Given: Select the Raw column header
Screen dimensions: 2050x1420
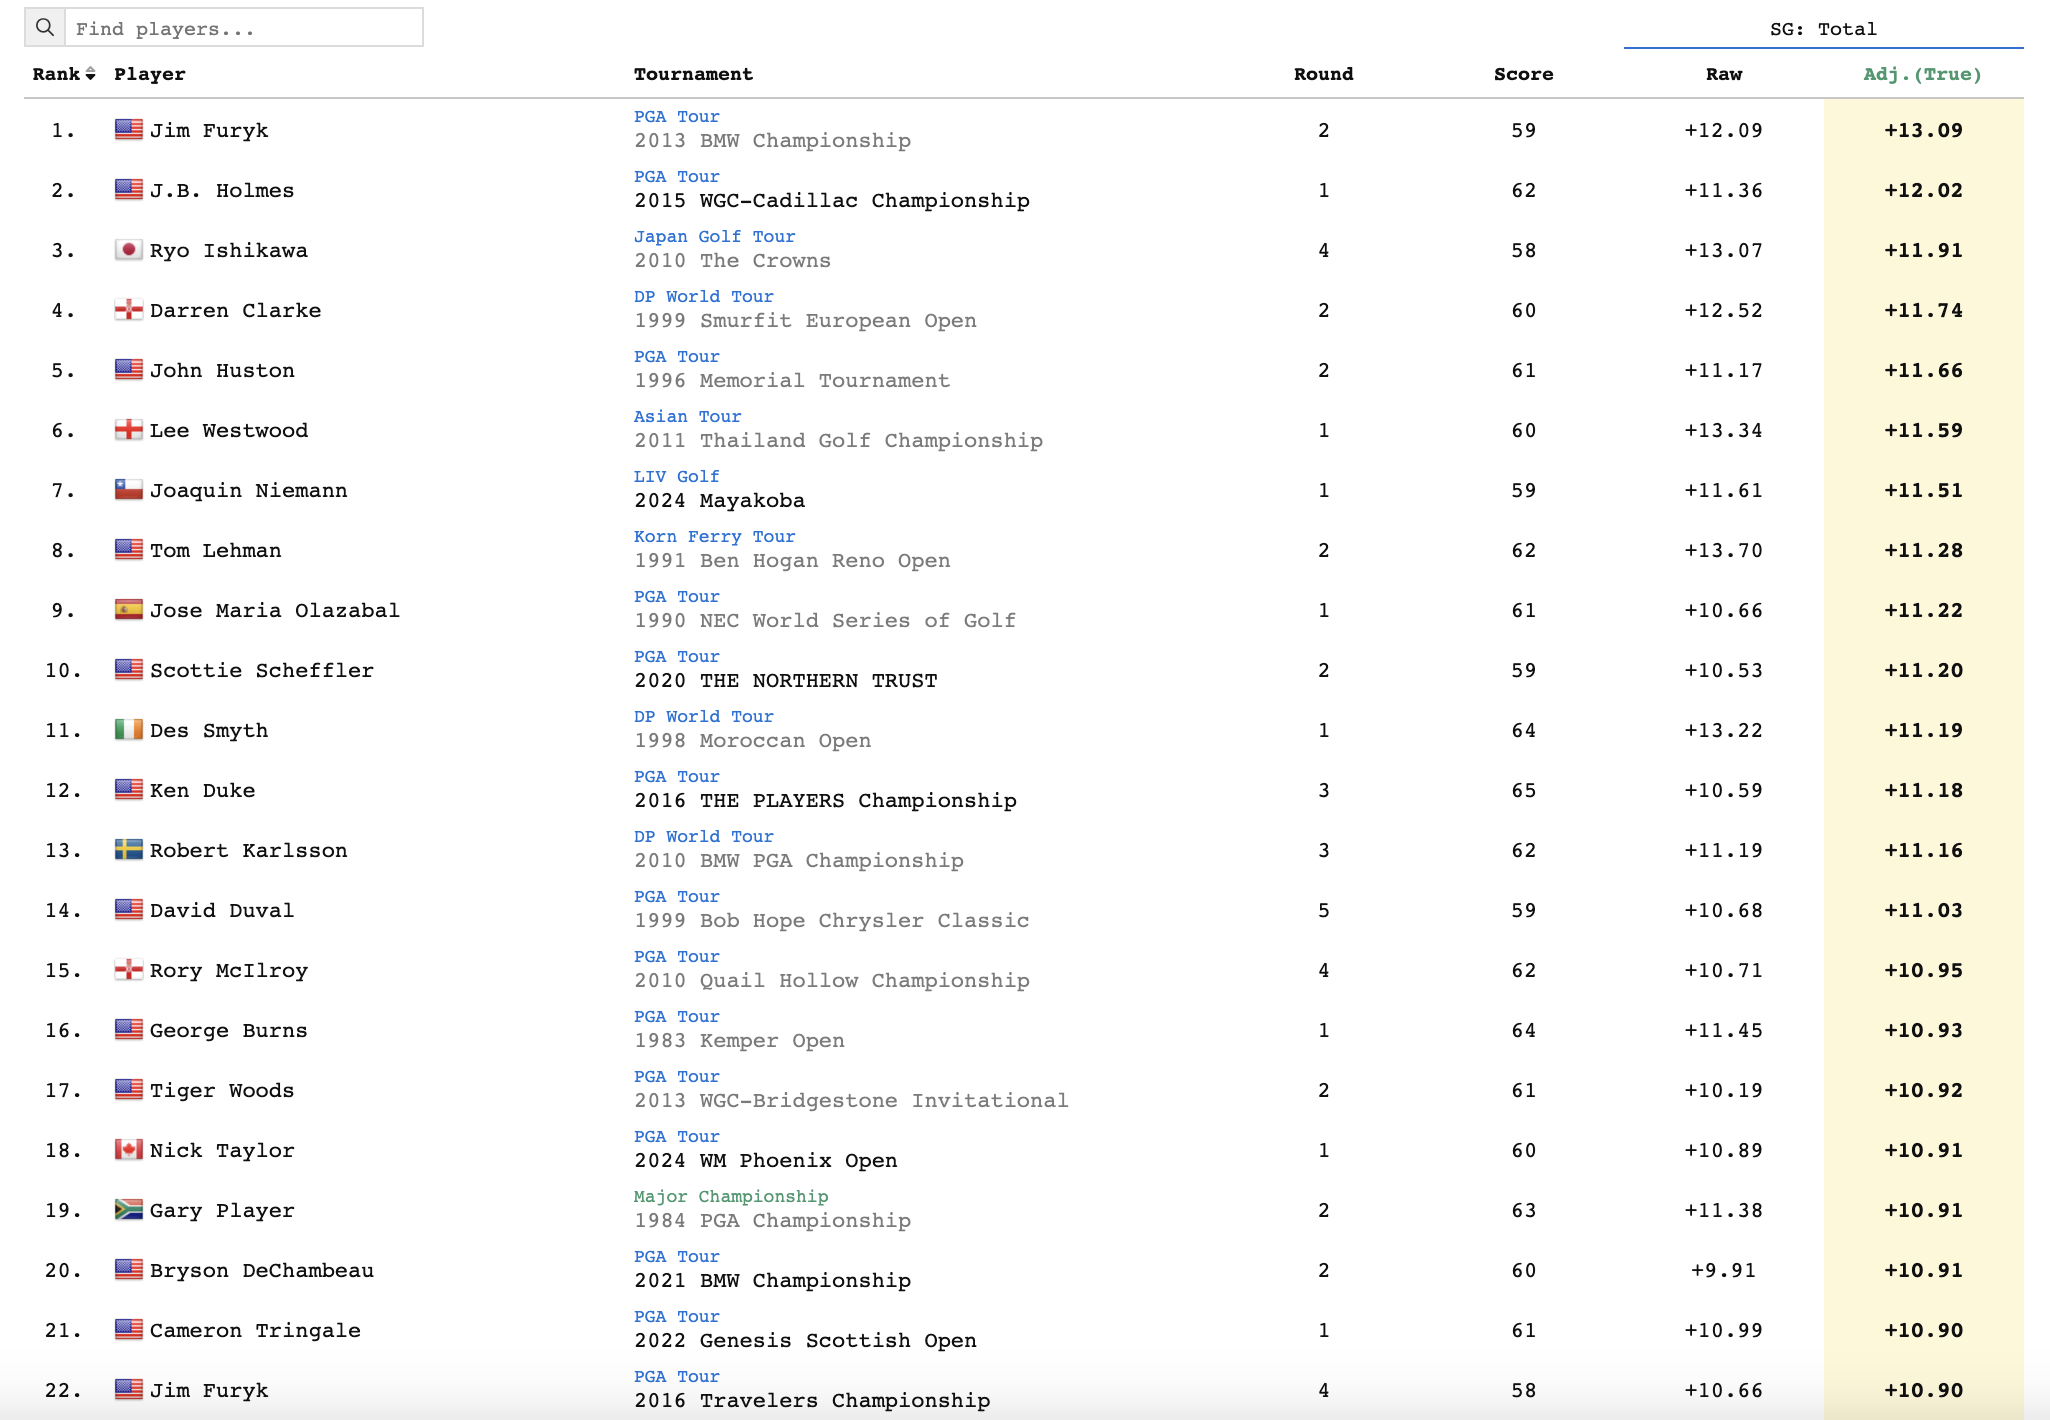Looking at the screenshot, I should 1723,74.
